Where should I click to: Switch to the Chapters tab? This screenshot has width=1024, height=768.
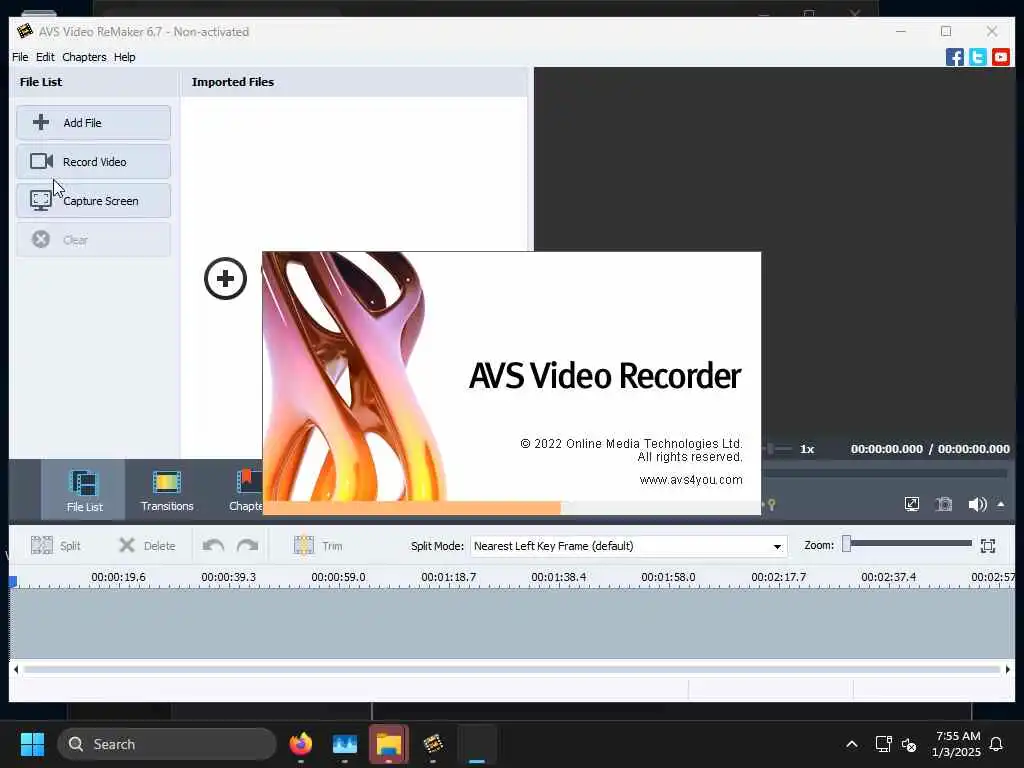coord(247,490)
